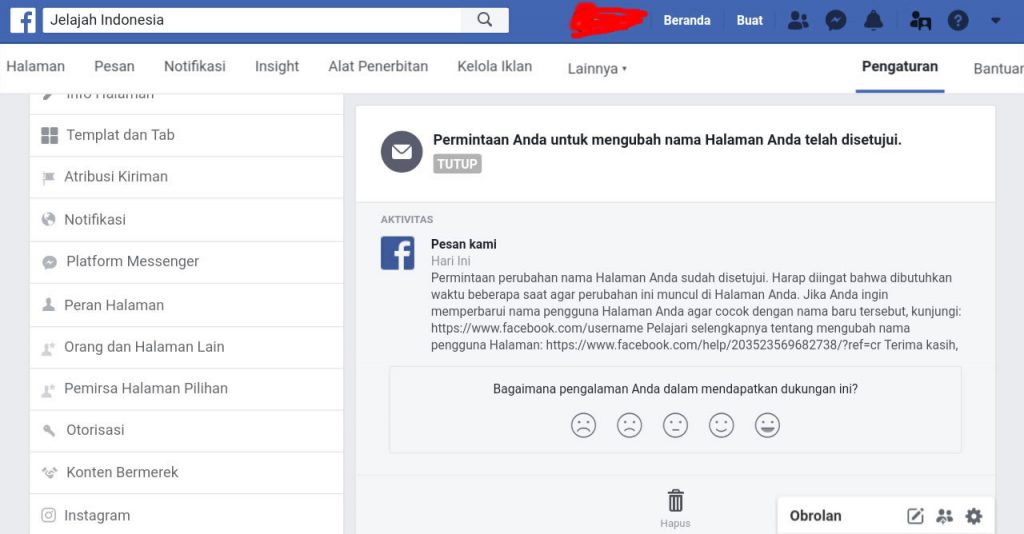Open Peran Halaman settings
This screenshot has height=534, width=1024.
(x=186, y=305)
